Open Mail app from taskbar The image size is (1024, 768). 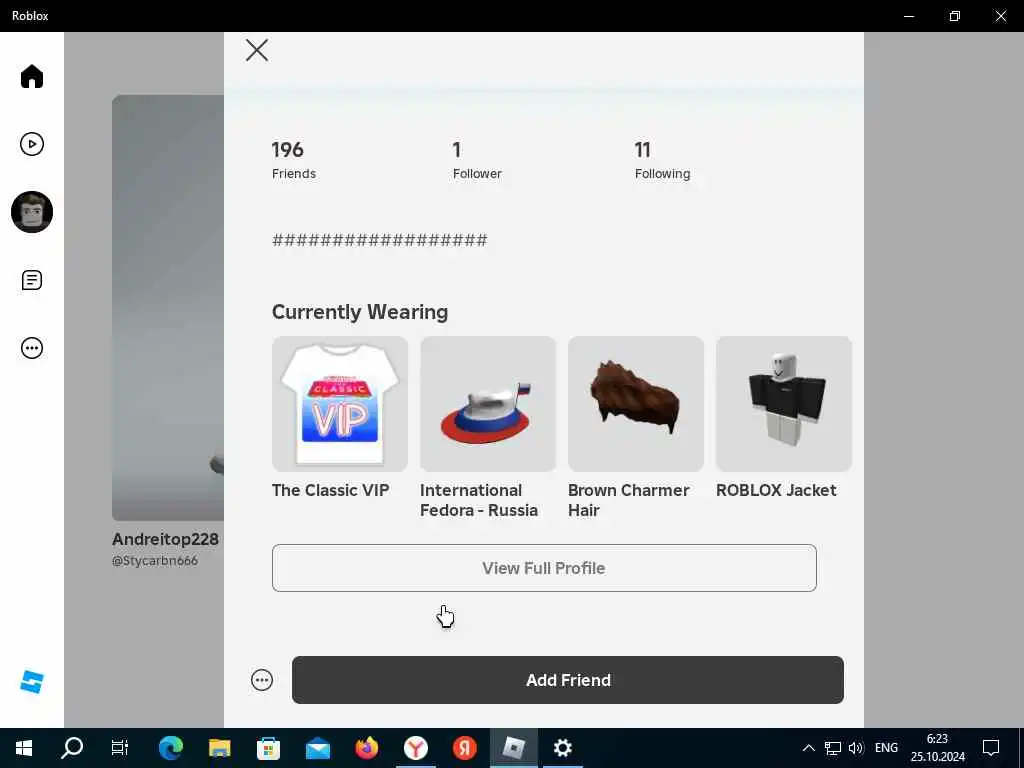pos(317,748)
